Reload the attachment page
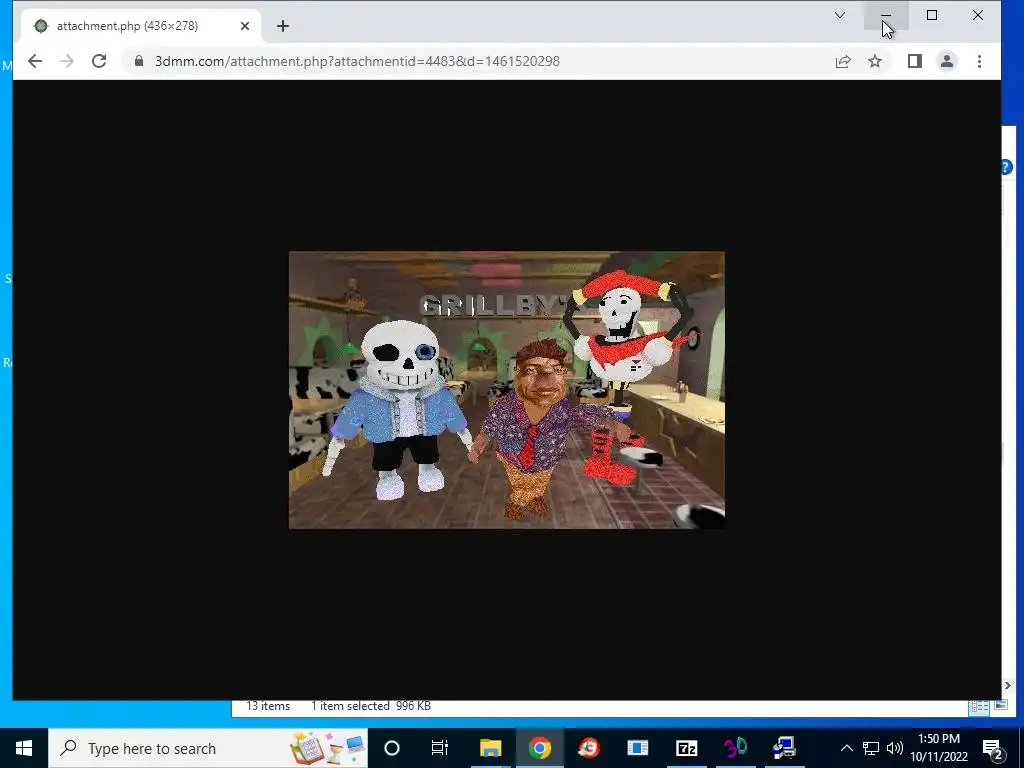The width and height of the screenshot is (1024, 768). click(99, 61)
